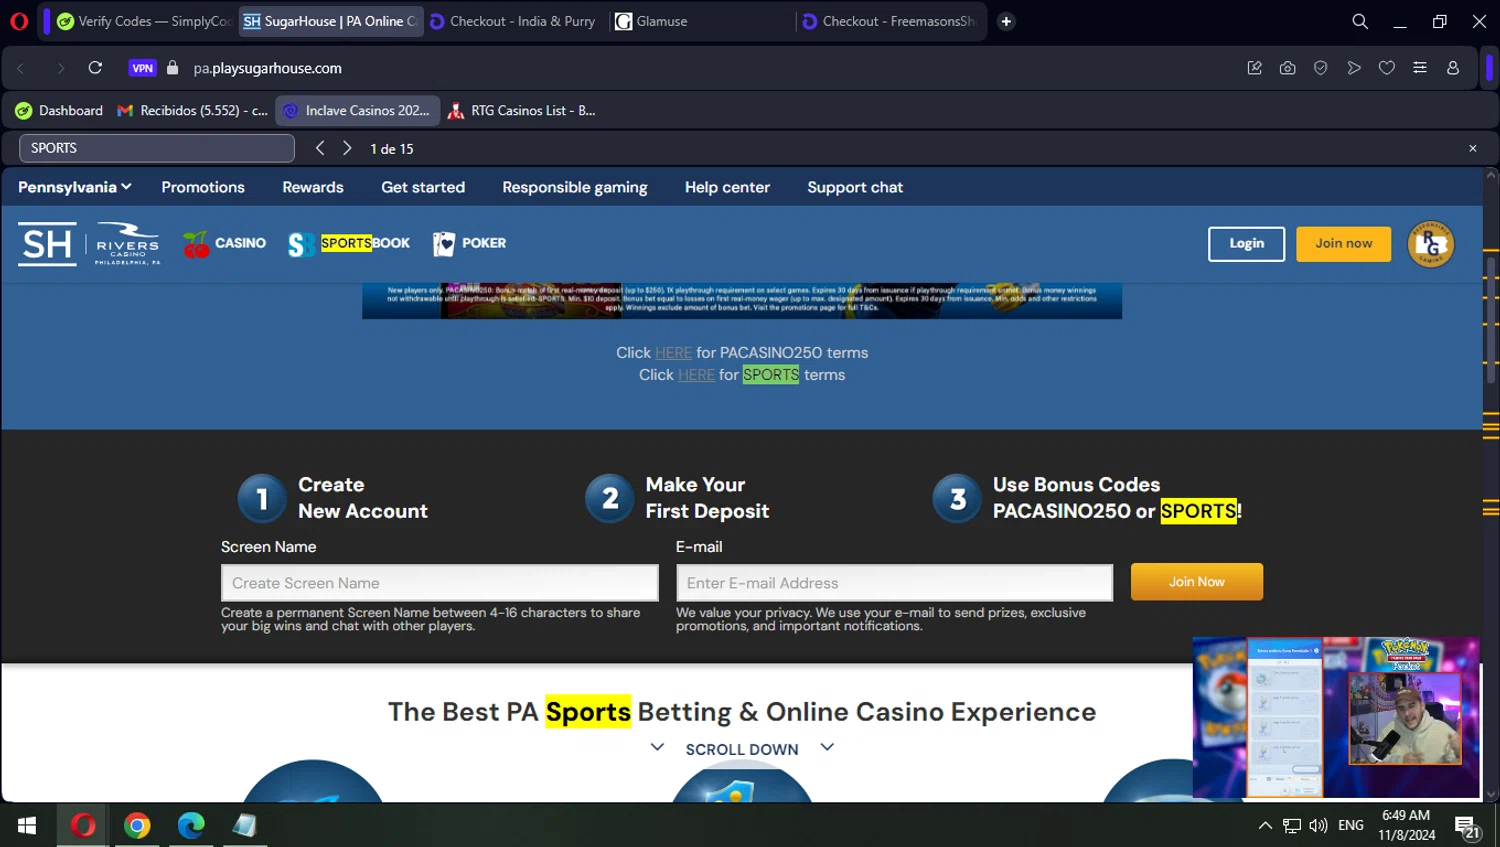Click HERE link for SPORTS terms

696,375
